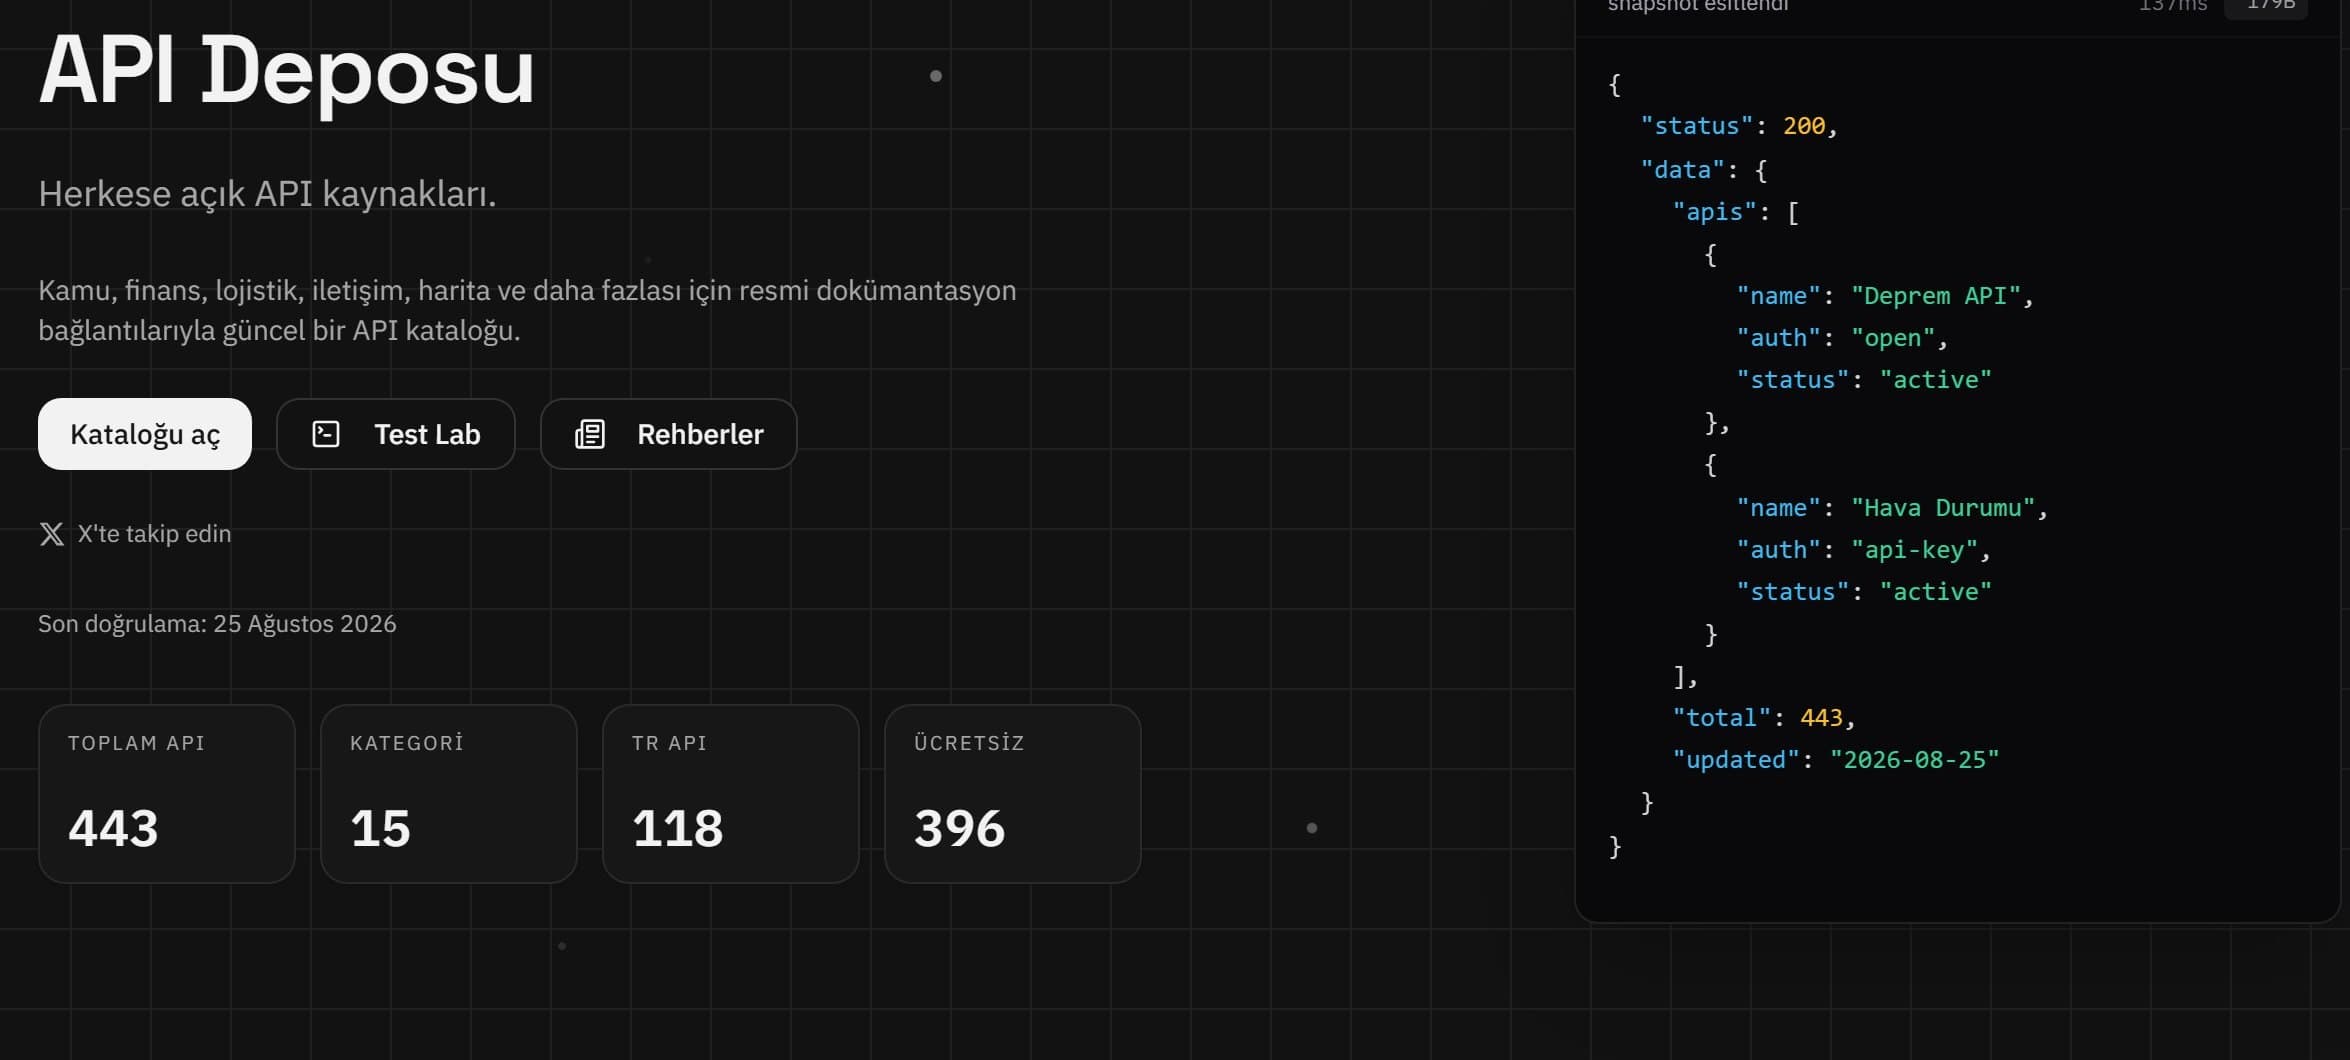Open the Test Lab button
Image resolution: width=2350 pixels, height=1060 pixels.
pyautogui.click(x=396, y=434)
